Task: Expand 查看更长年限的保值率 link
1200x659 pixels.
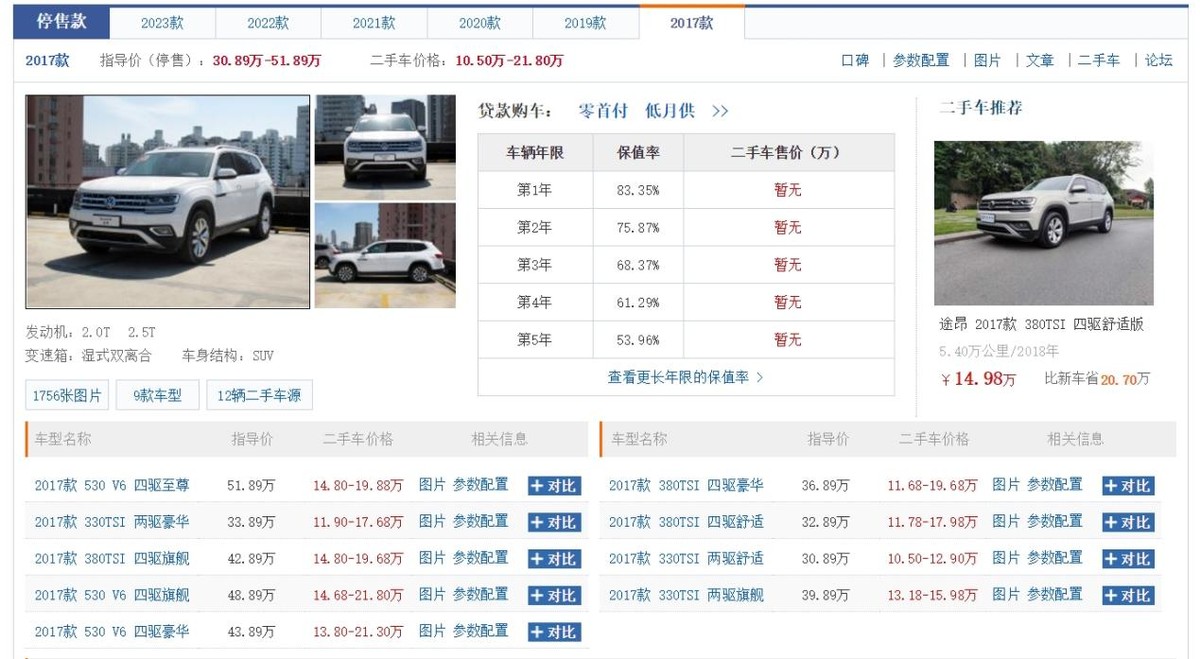Action: pos(685,377)
